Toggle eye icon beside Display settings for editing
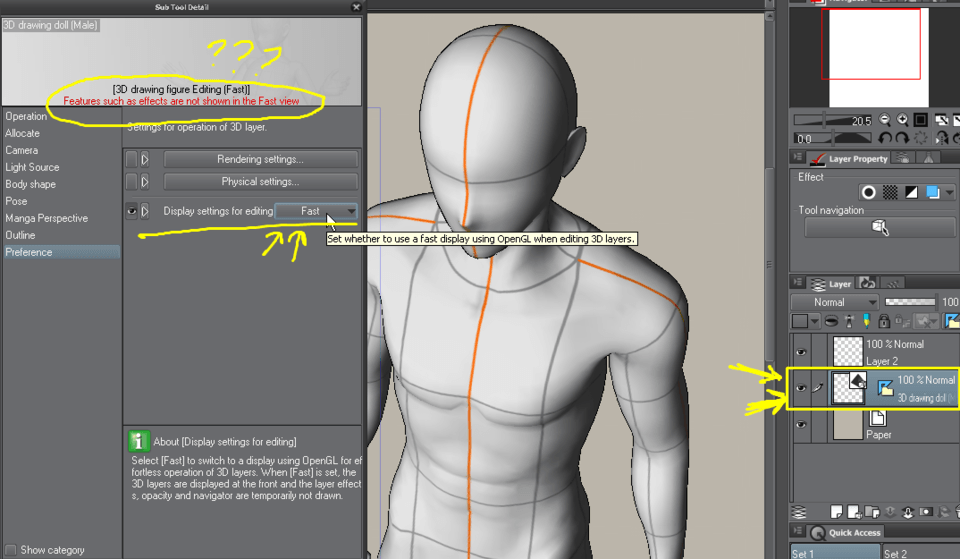The height and width of the screenshot is (559, 960). click(131, 211)
